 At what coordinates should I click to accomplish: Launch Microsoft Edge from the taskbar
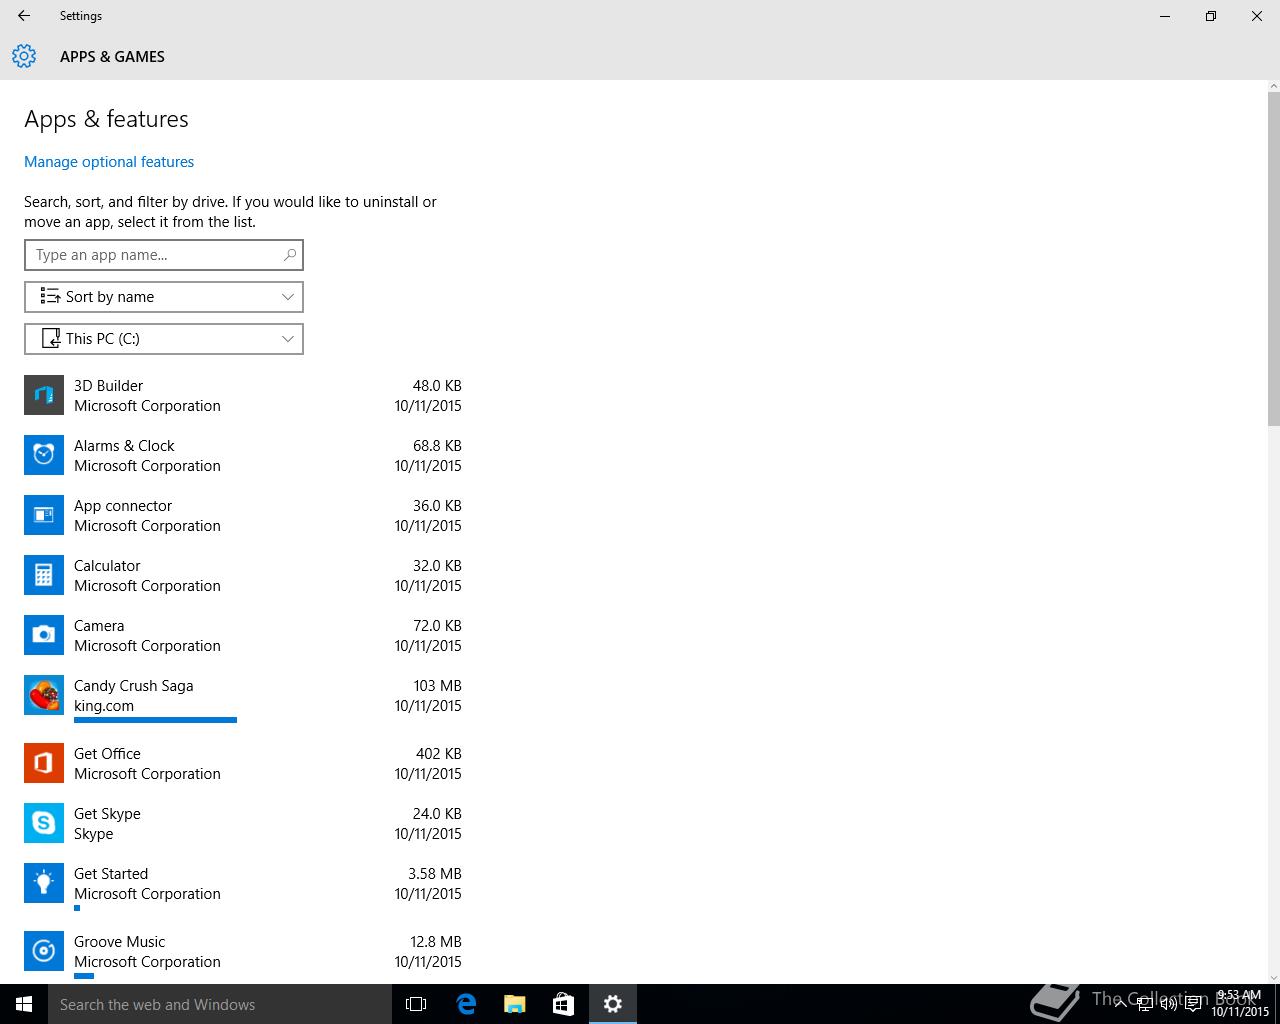[x=466, y=1004]
